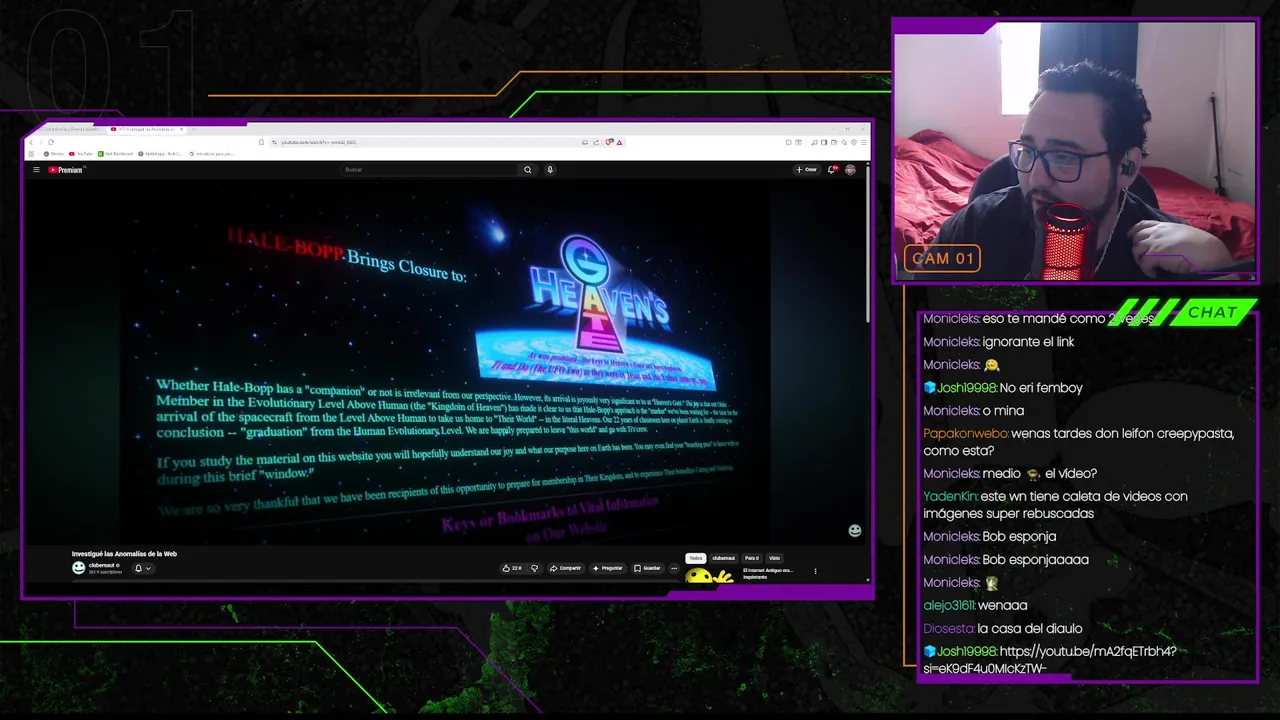
Task: Focus the YouTube Buscar search field
Action: [430, 170]
